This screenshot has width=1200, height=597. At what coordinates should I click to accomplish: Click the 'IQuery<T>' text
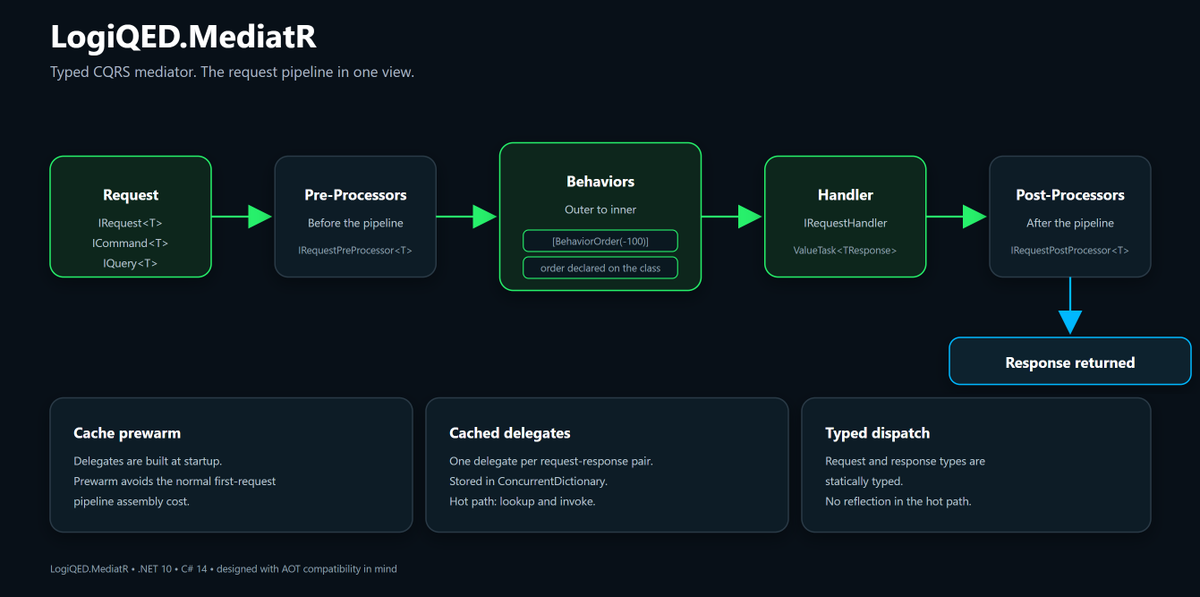[131, 263]
